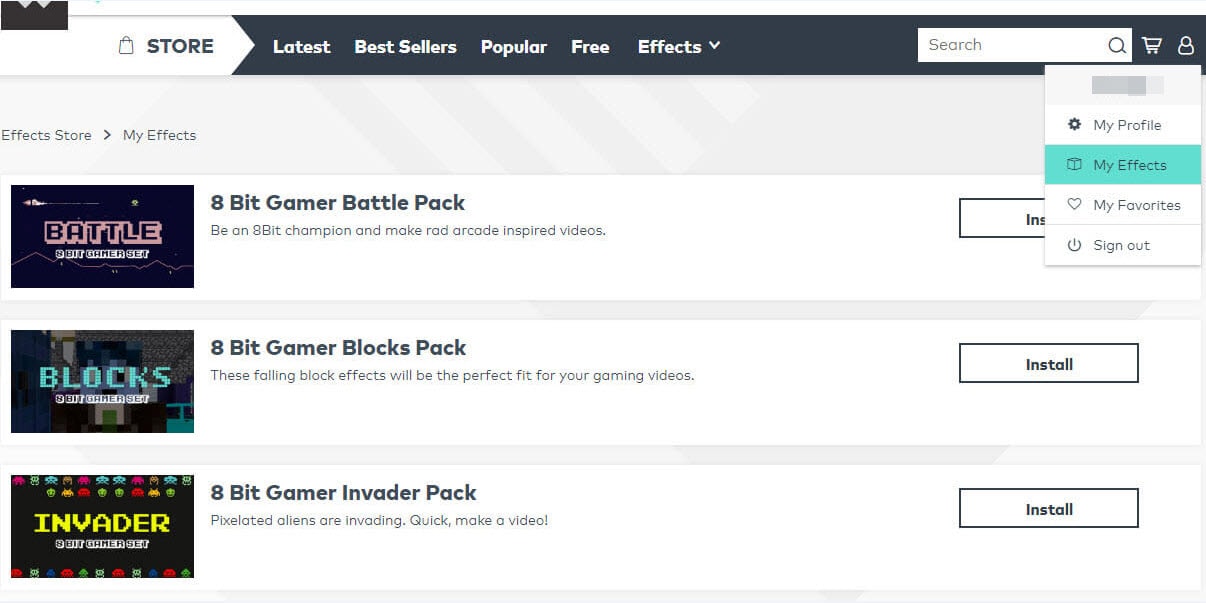Image resolution: width=1206 pixels, height=603 pixels.
Task: Open the user account icon
Action: pos(1186,45)
